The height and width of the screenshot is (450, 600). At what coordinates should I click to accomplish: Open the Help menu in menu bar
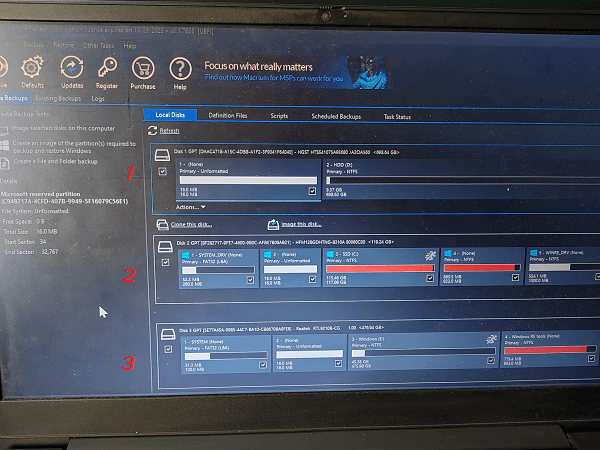(x=130, y=46)
